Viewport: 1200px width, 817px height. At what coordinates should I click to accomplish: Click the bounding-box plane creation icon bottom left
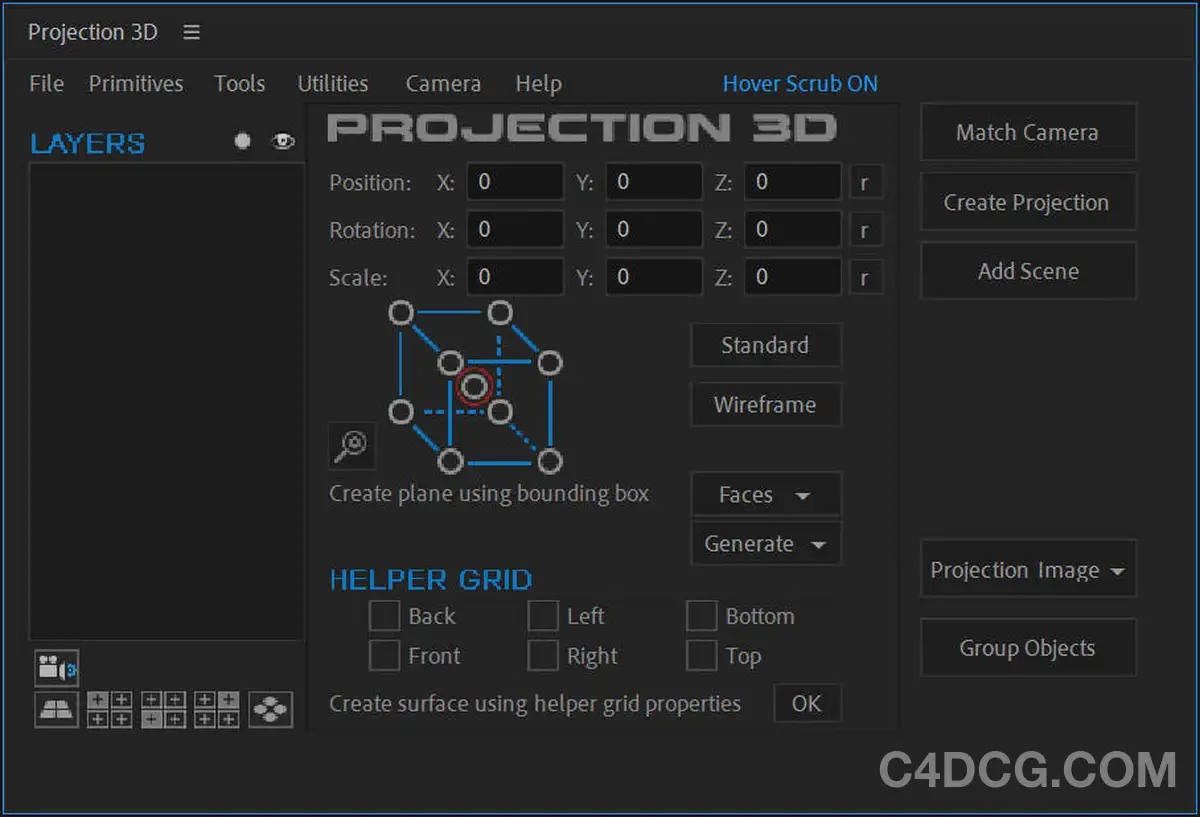point(56,710)
